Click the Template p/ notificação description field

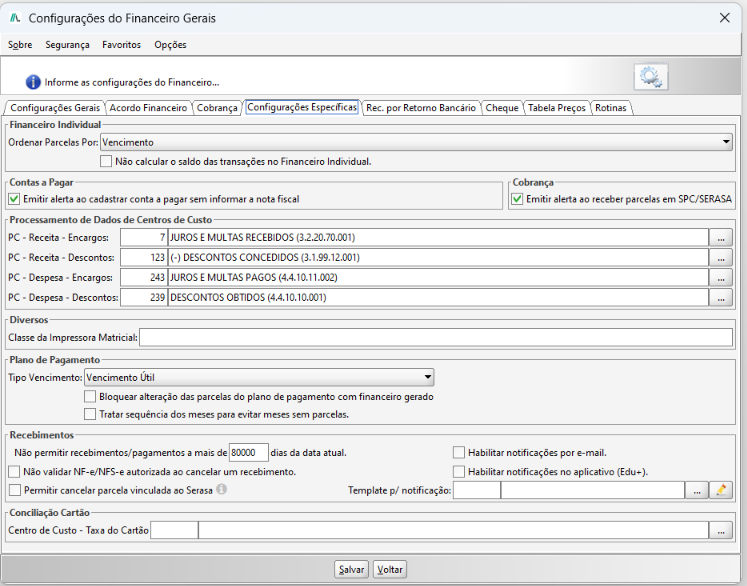593,490
